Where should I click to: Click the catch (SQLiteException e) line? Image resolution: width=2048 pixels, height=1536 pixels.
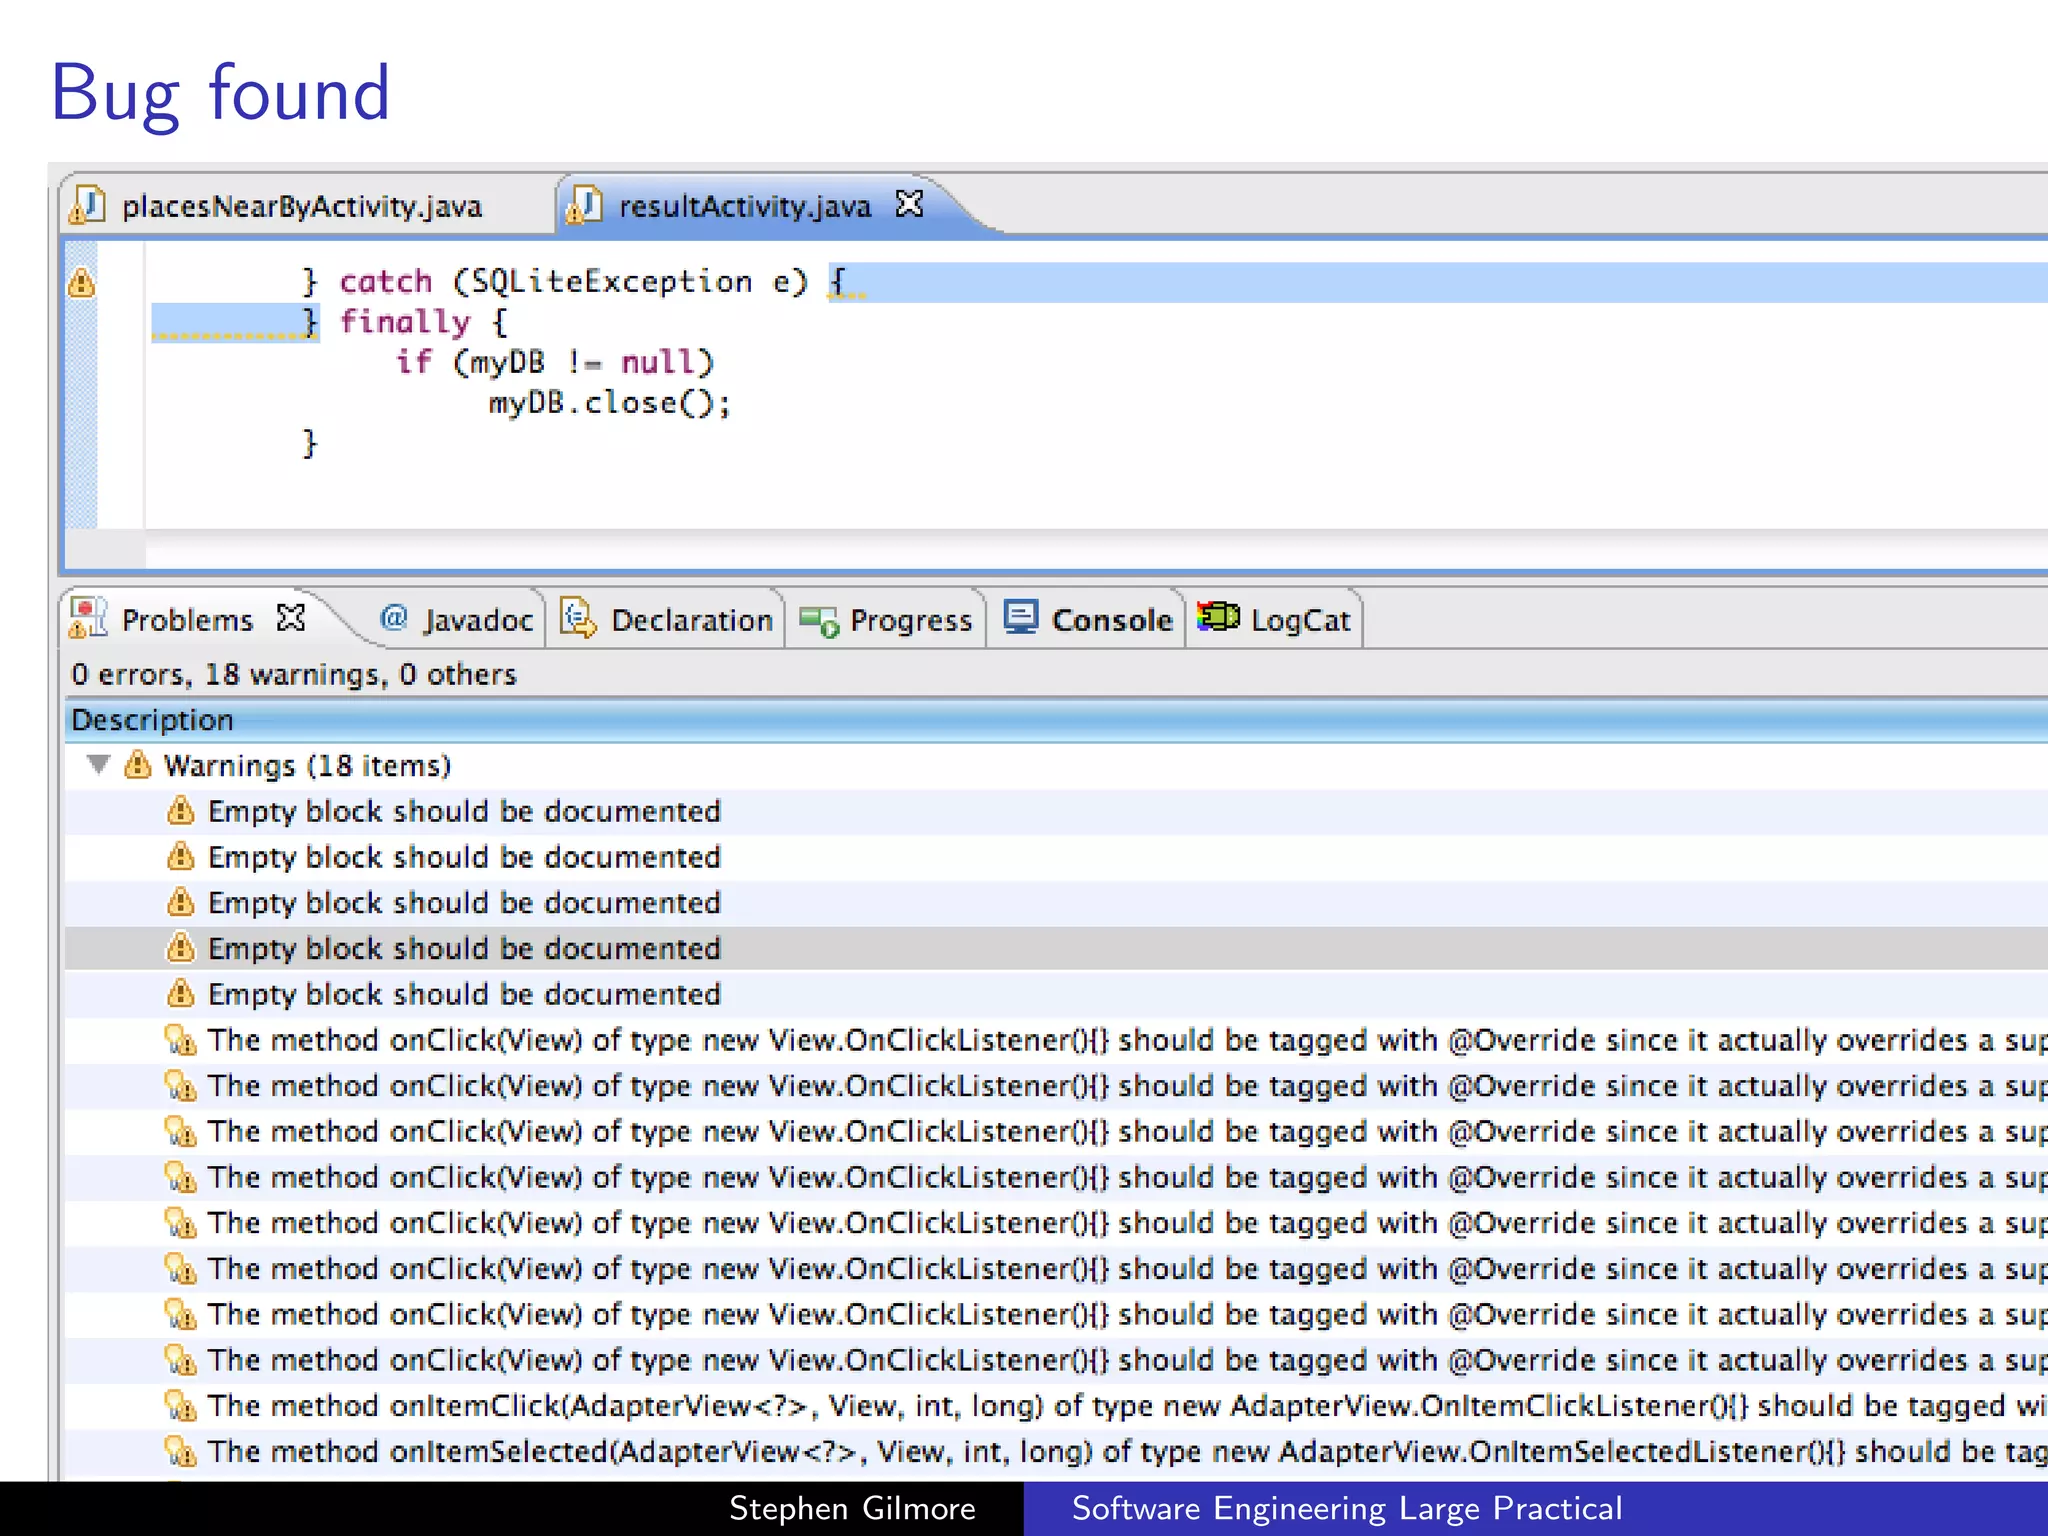pyautogui.click(x=575, y=282)
